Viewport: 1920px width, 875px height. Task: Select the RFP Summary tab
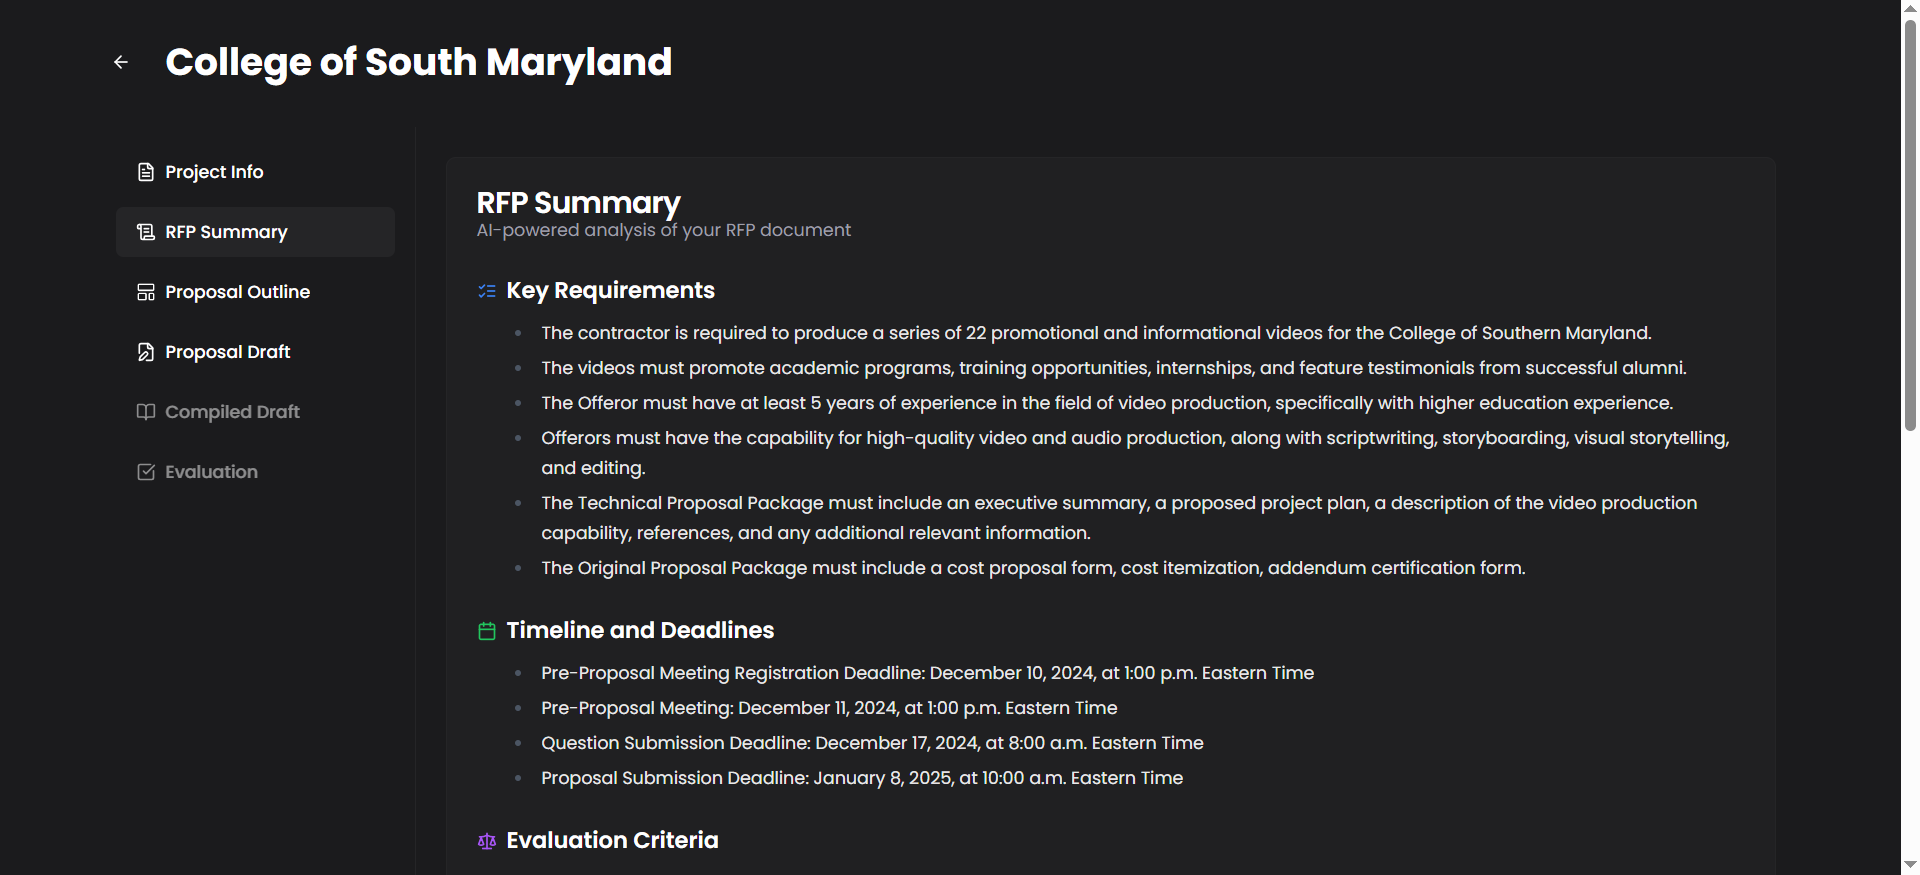(x=226, y=232)
